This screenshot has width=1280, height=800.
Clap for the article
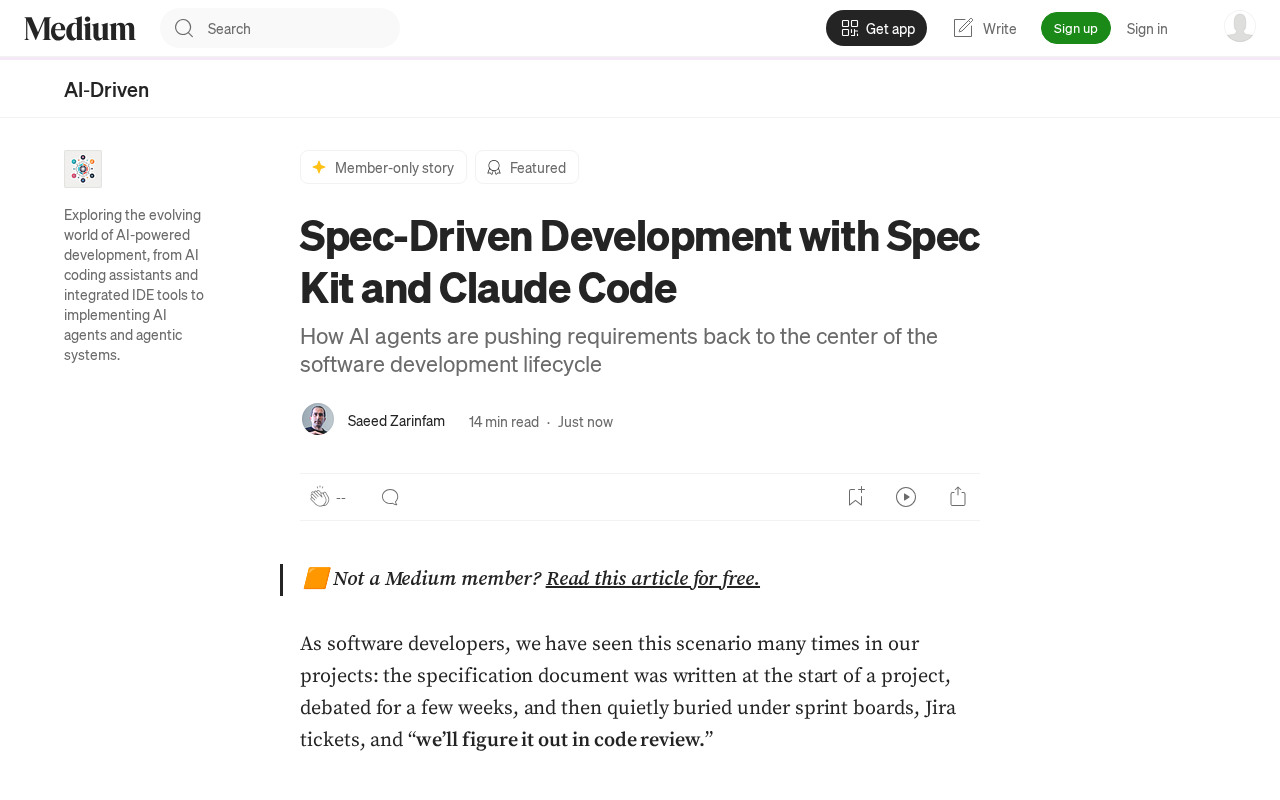click(320, 497)
